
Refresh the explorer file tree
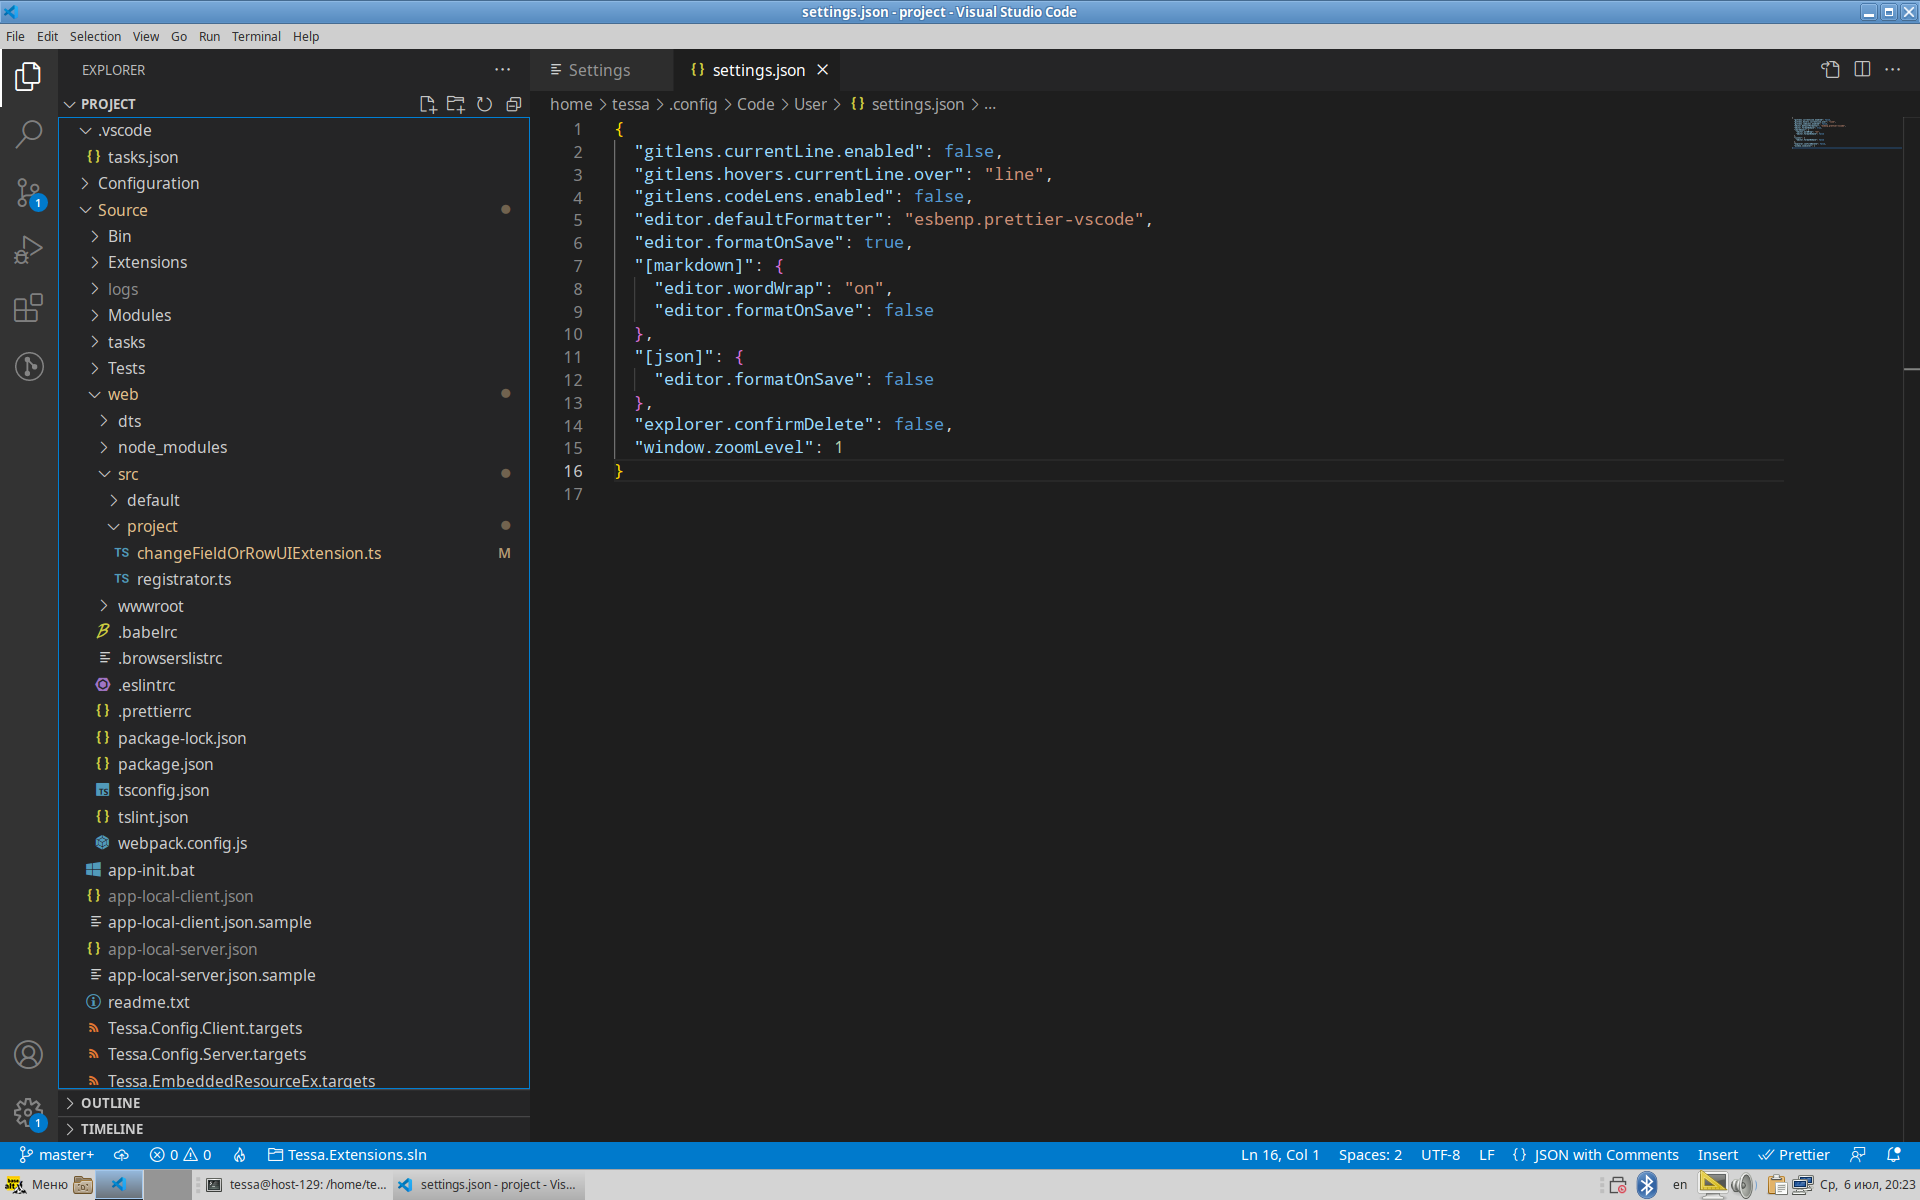tap(485, 104)
